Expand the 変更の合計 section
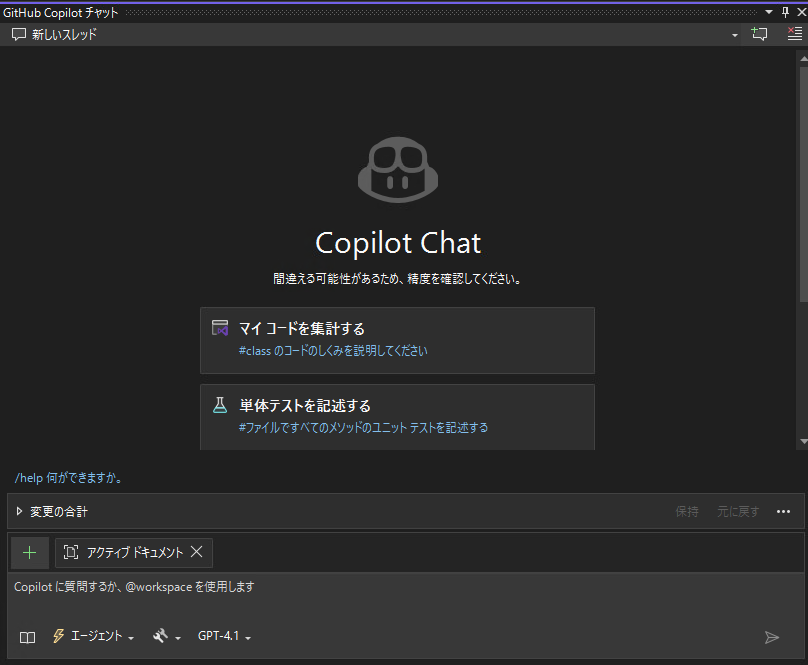Image resolution: width=808 pixels, height=665 pixels. pos(19,511)
